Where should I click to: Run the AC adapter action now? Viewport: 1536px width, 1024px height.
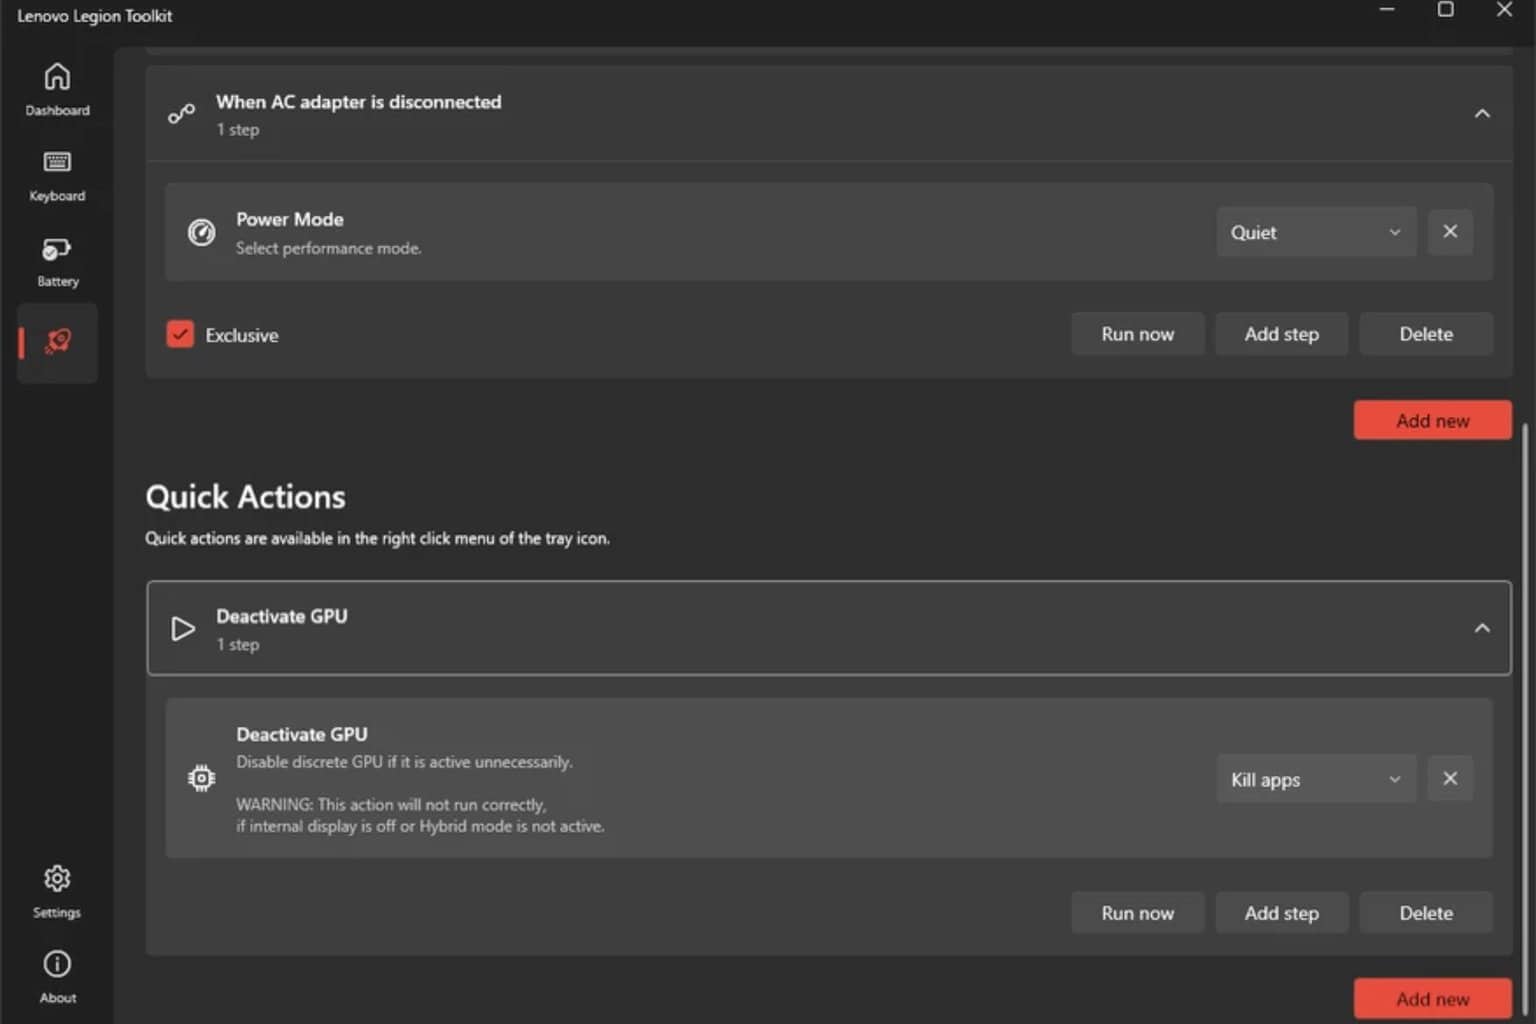click(x=1137, y=334)
